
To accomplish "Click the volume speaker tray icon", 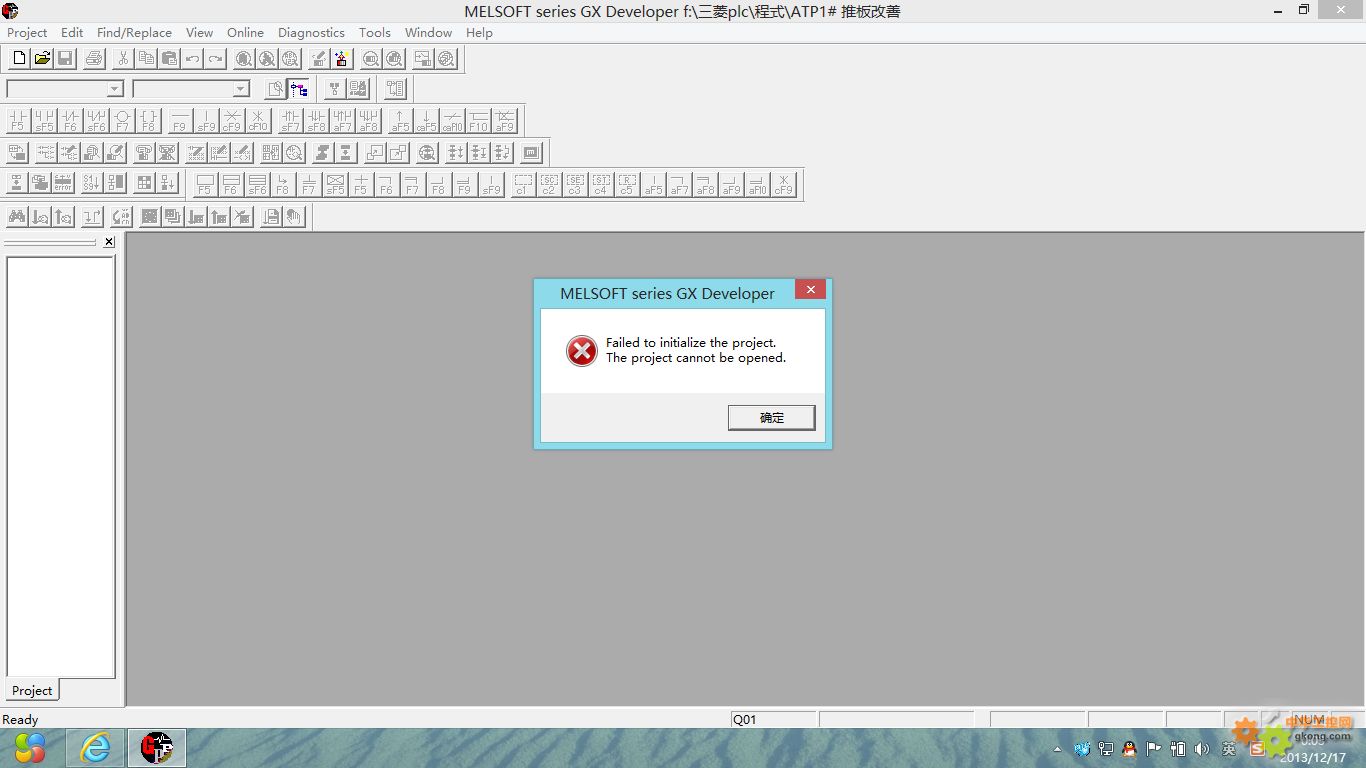I will point(1202,749).
